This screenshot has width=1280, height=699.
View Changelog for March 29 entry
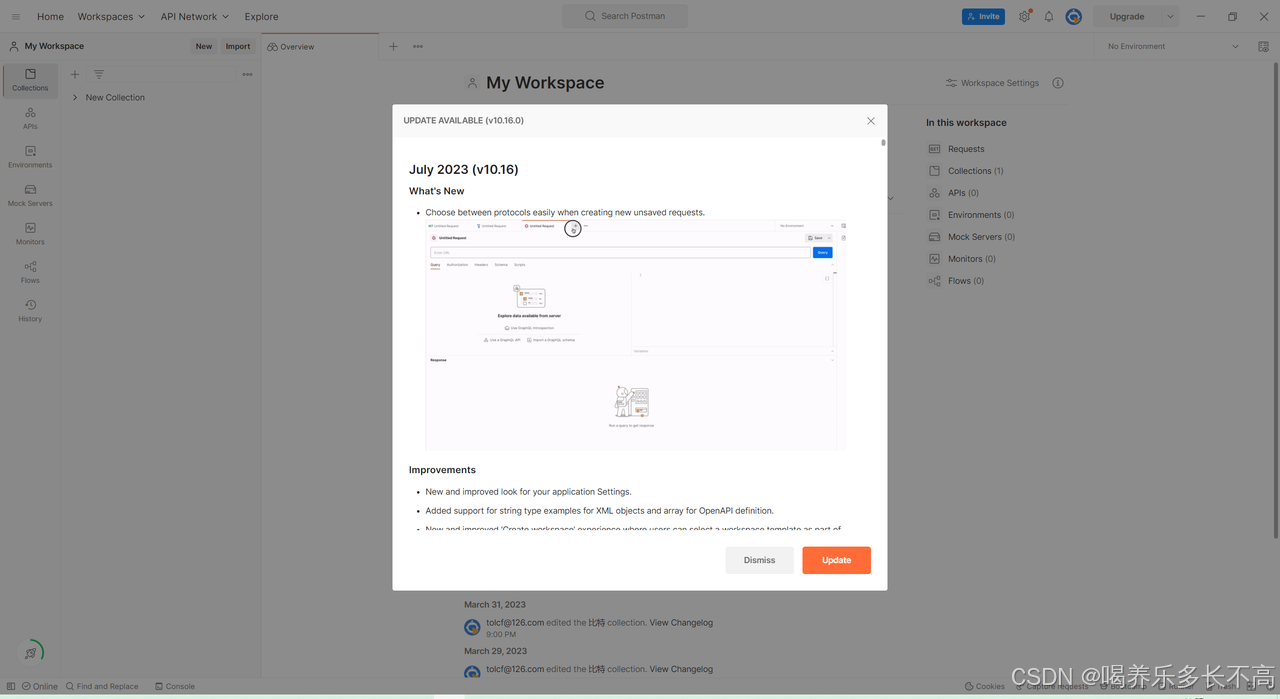tap(681, 669)
